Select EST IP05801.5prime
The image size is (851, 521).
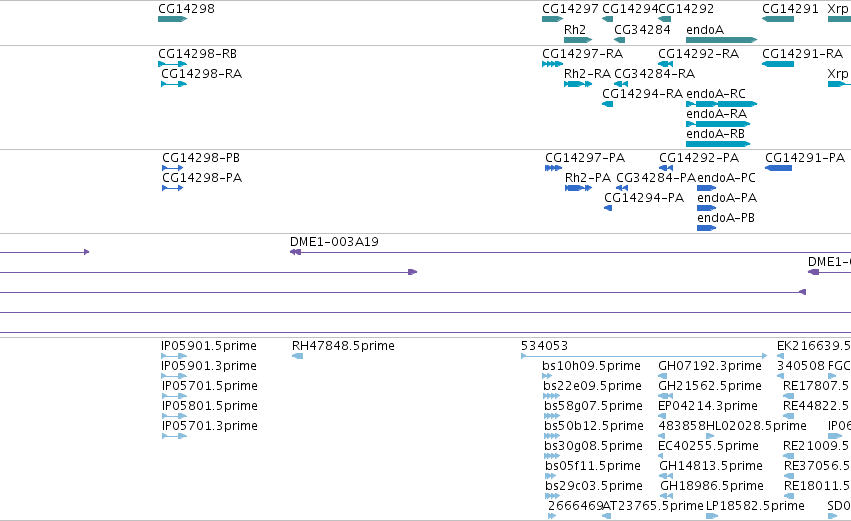(x=174, y=416)
